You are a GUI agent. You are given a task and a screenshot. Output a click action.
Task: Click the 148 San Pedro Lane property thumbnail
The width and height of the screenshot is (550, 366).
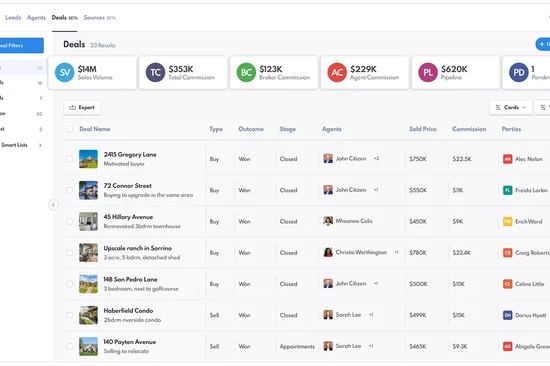[88, 284]
